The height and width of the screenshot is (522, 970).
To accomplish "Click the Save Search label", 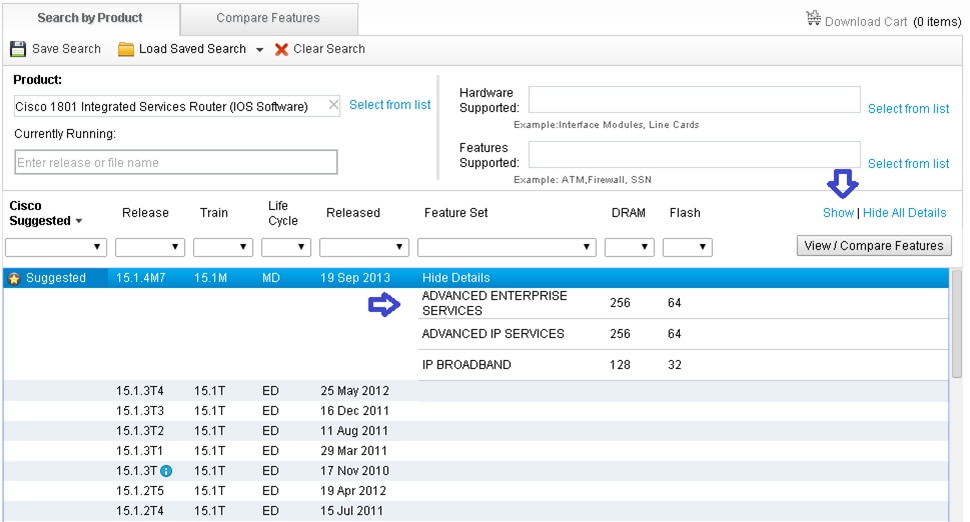I will coord(66,49).
